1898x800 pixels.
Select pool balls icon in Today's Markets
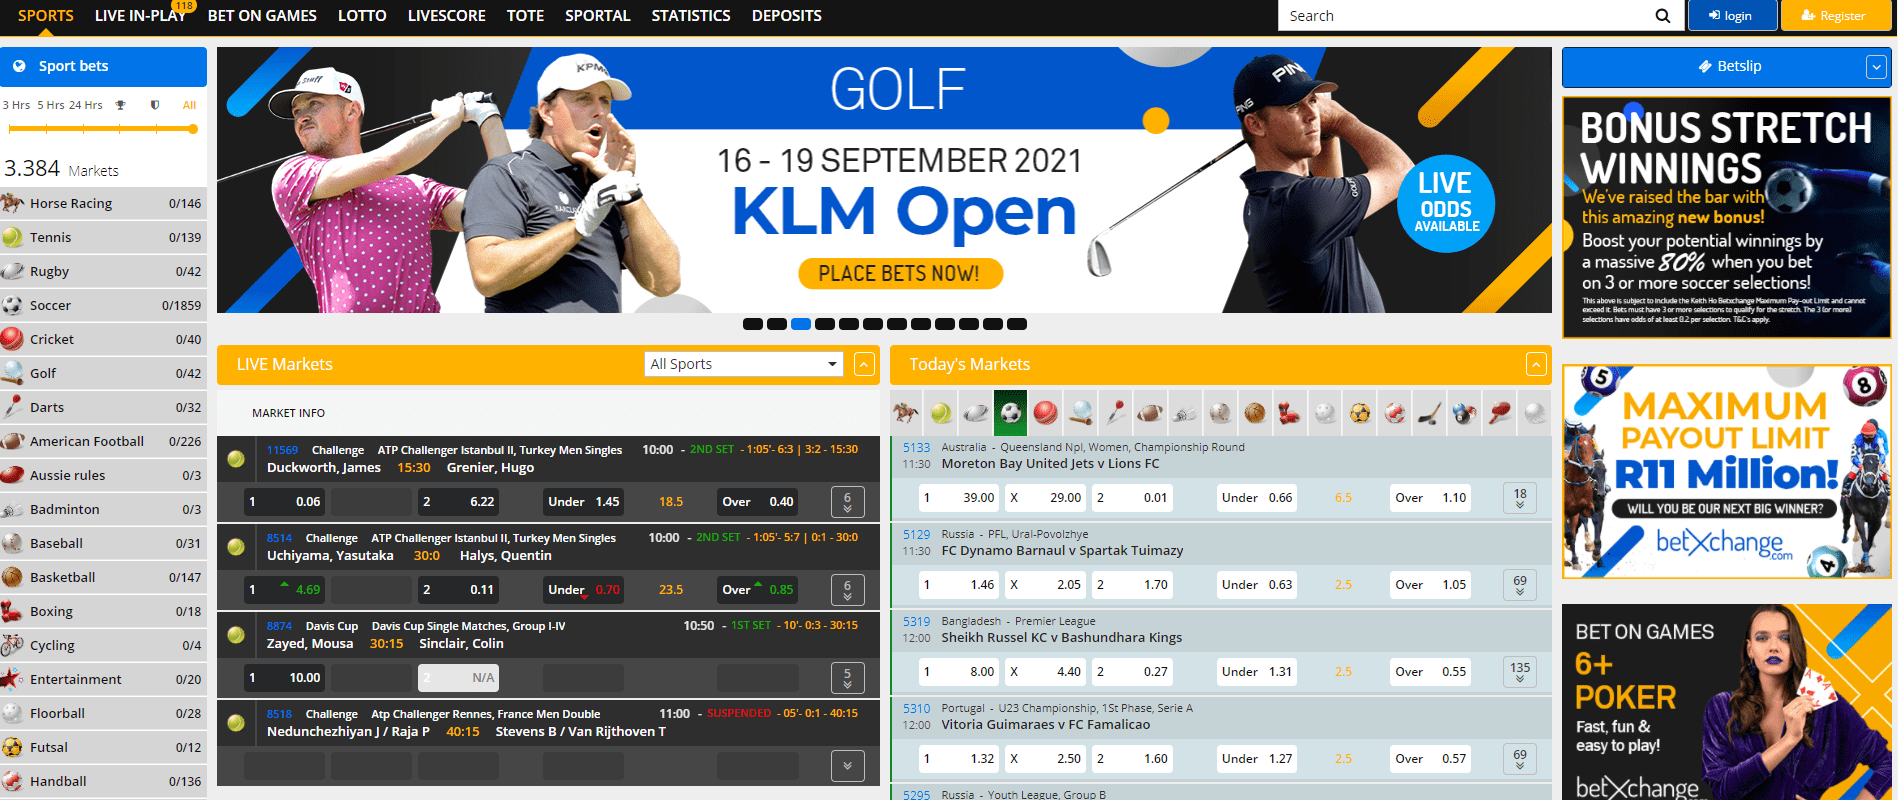click(x=1465, y=413)
